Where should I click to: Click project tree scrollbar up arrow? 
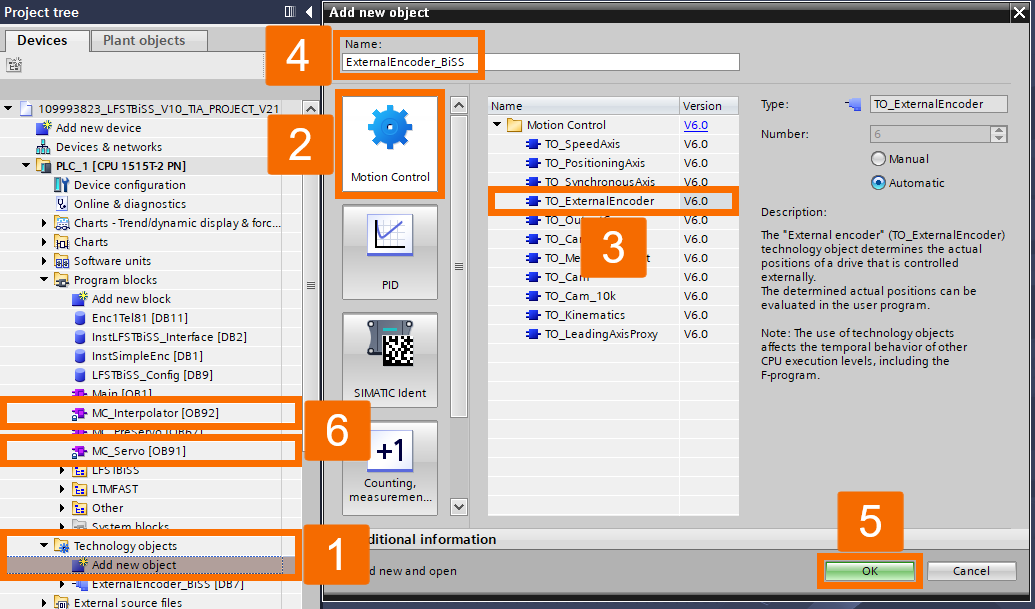pos(310,108)
